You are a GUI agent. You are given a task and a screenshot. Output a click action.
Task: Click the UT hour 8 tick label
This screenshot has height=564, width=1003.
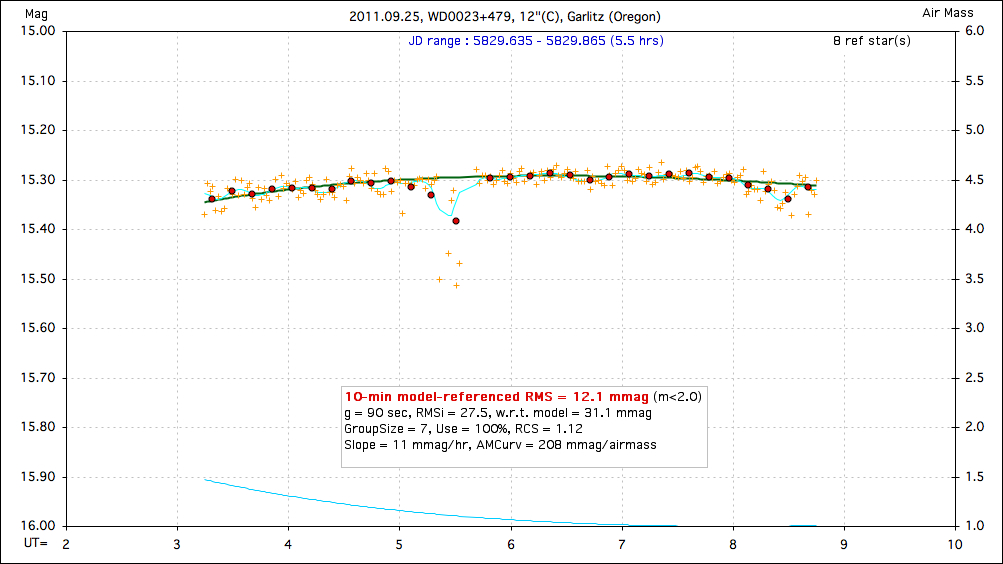(733, 545)
